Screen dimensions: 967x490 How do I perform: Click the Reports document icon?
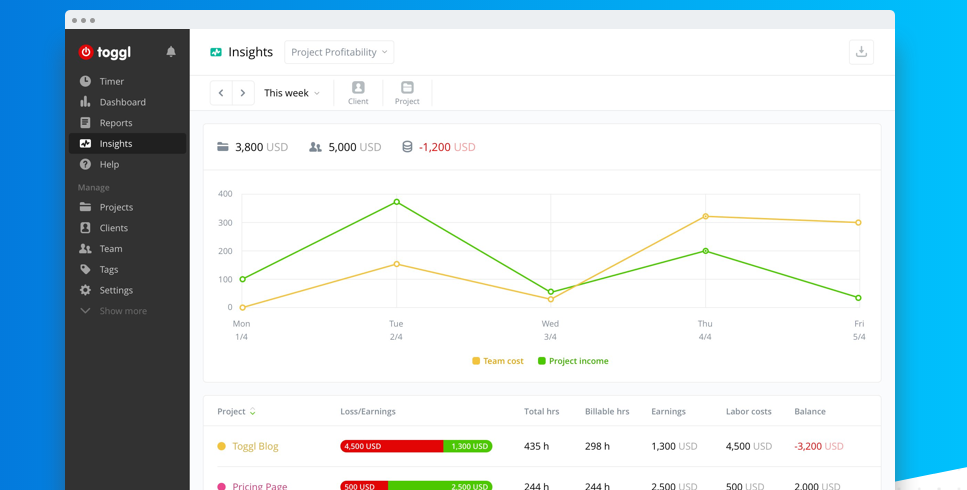click(x=85, y=123)
